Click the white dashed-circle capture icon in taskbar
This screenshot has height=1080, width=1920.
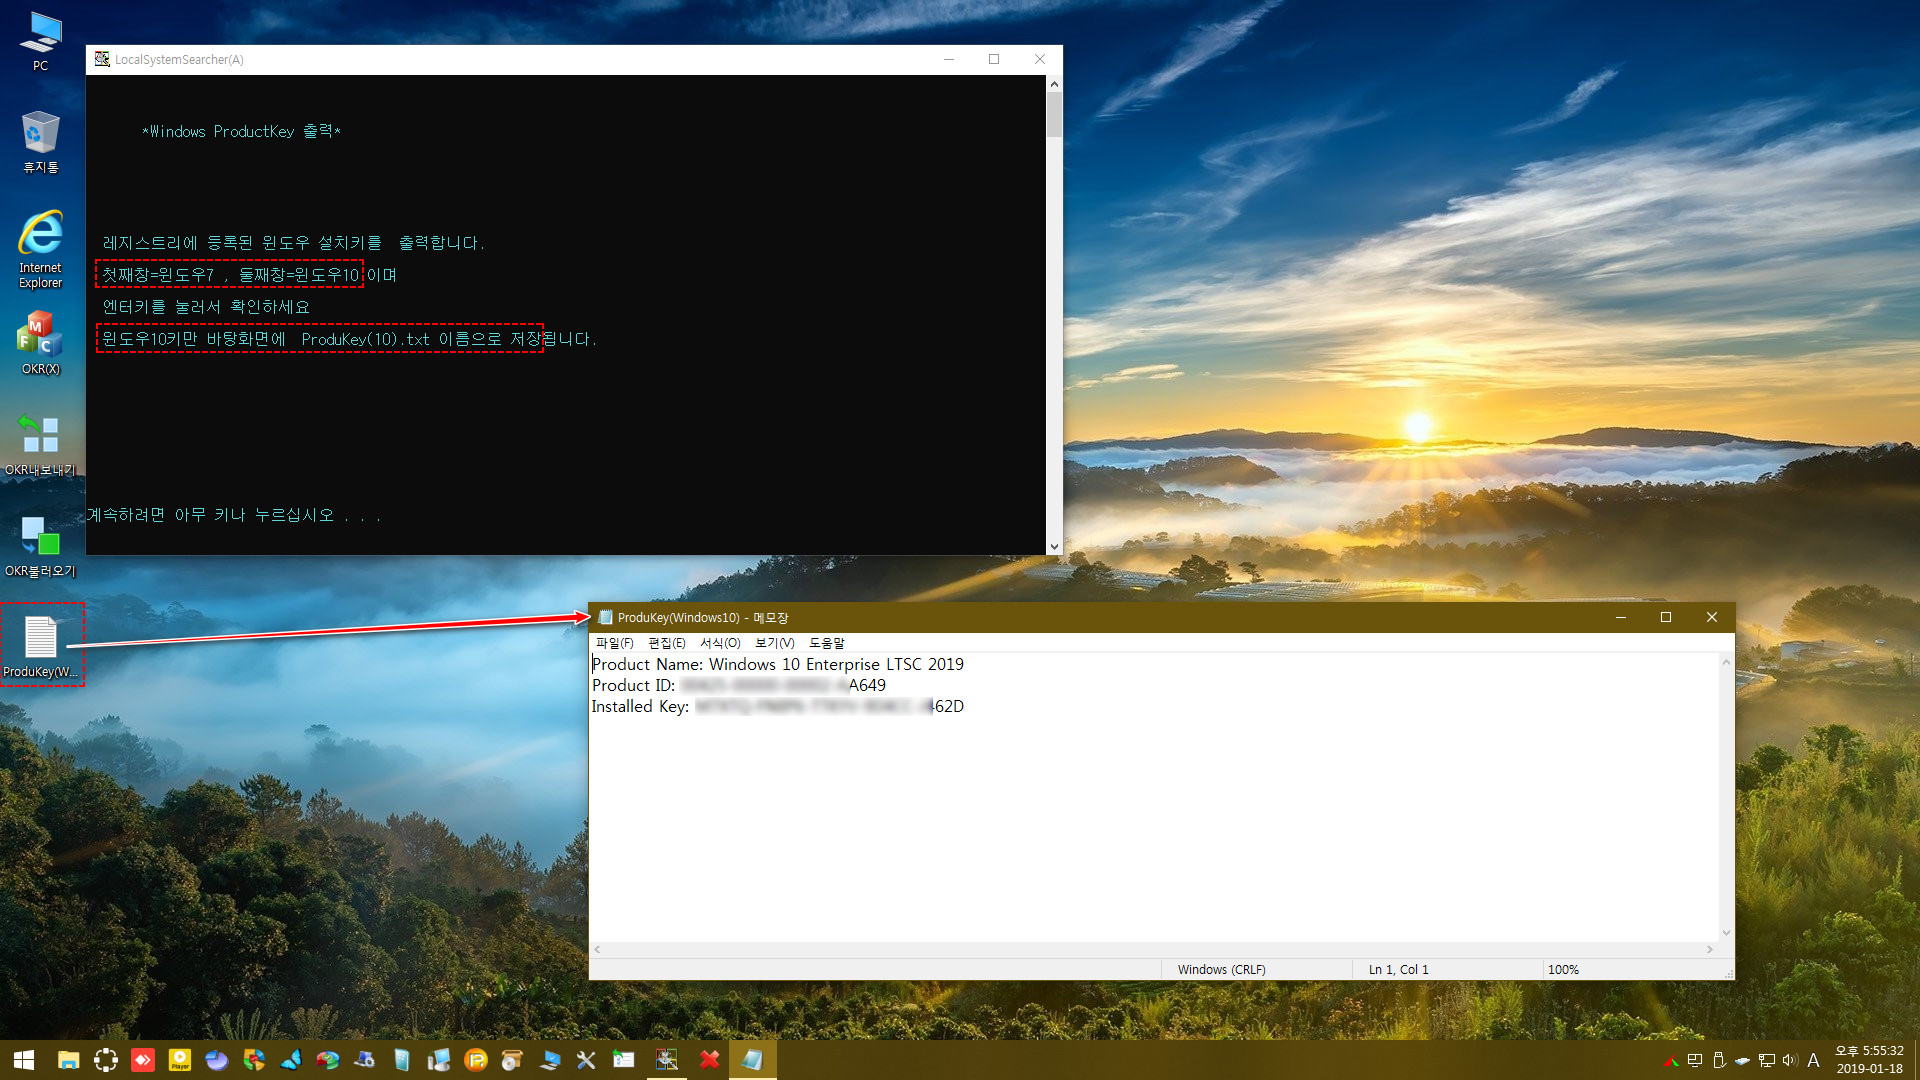[105, 1060]
